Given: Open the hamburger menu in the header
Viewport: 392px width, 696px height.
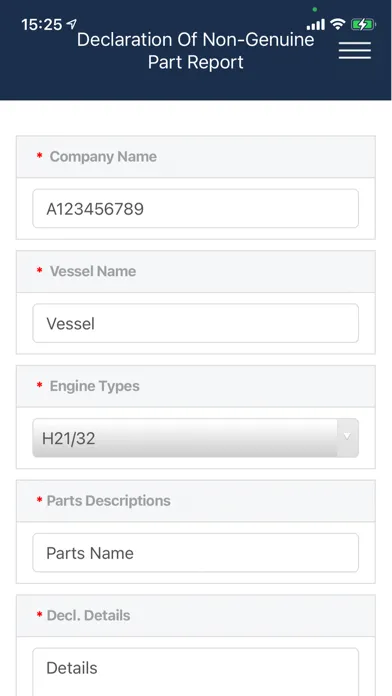Looking at the screenshot, I should pos(355,51).
